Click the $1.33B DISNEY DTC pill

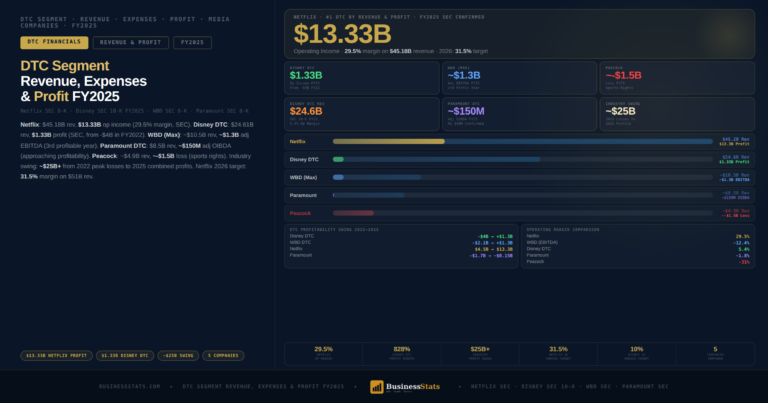pyautogui.click(x=125, y=356)
